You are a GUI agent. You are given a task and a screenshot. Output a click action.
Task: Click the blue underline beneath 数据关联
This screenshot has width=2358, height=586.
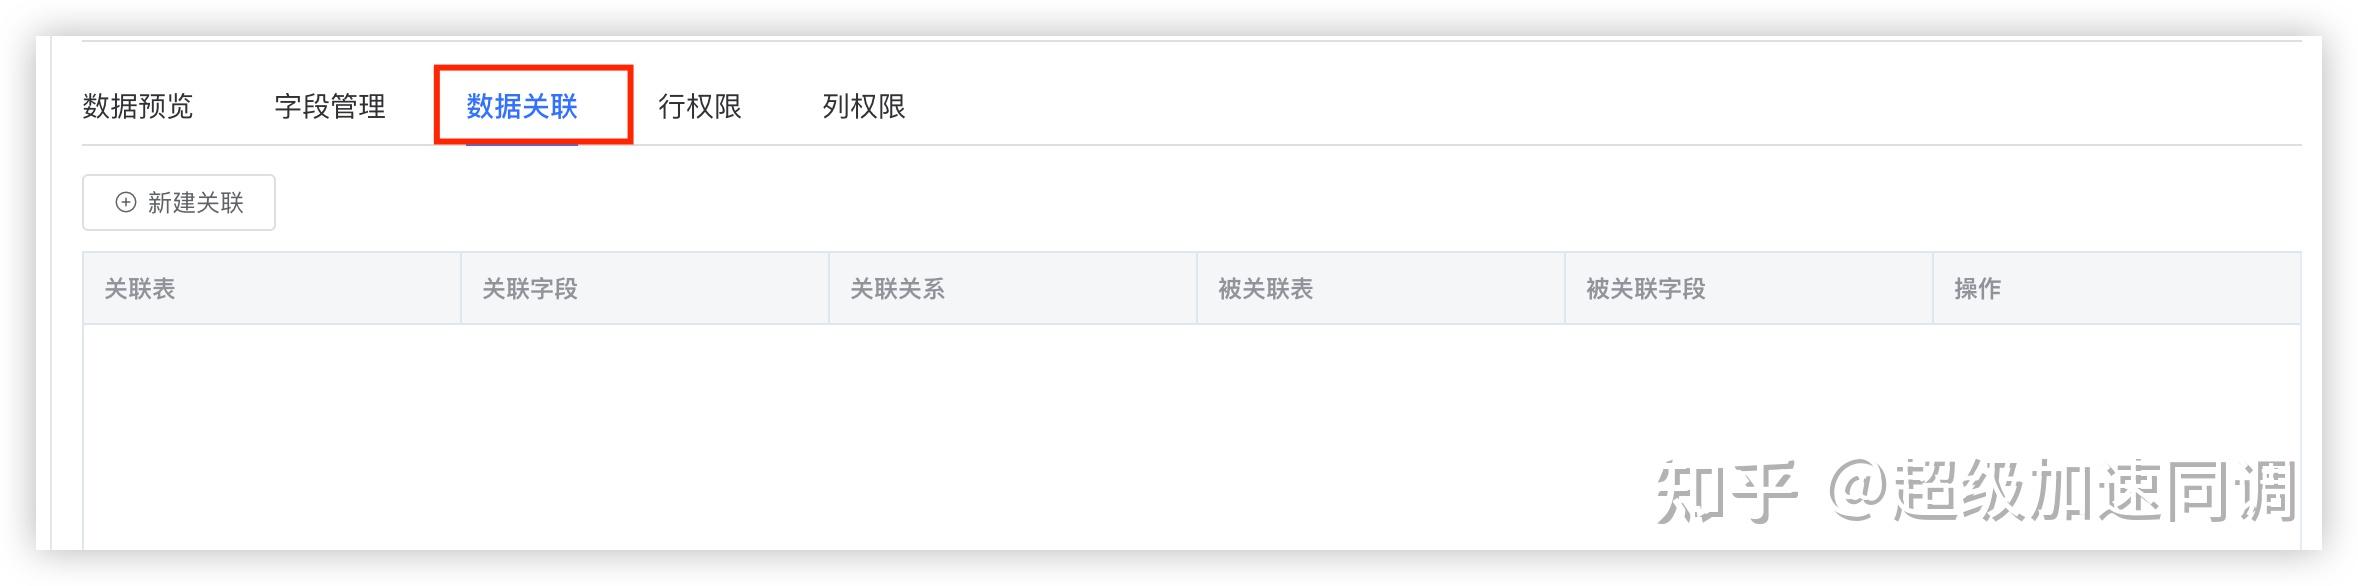522,144
